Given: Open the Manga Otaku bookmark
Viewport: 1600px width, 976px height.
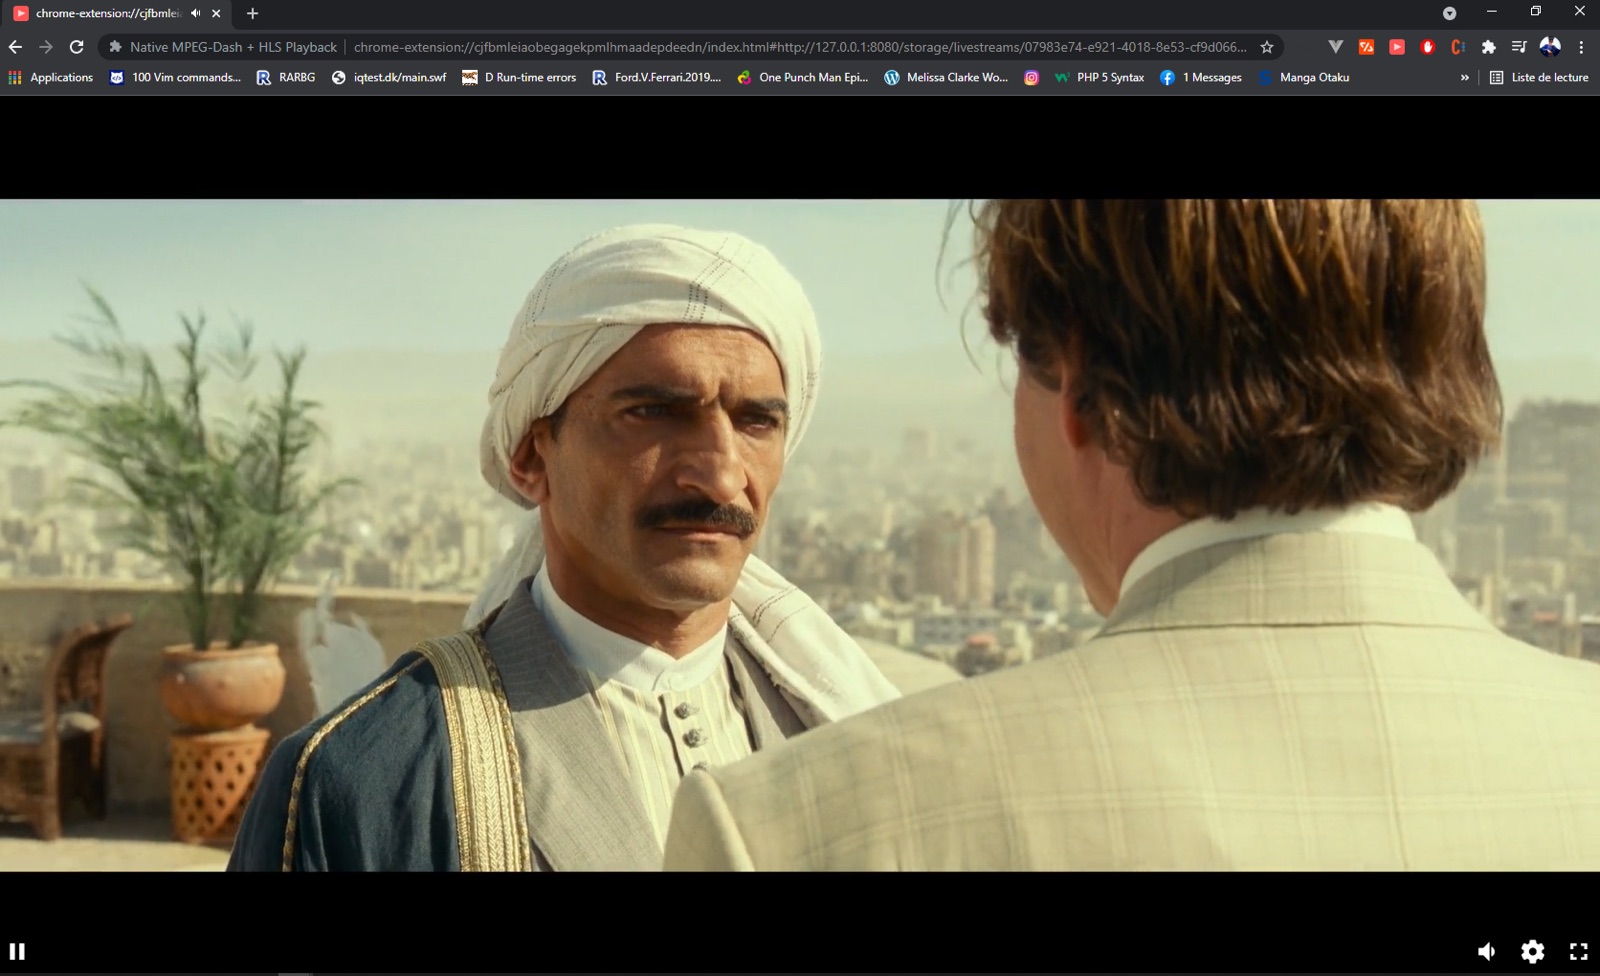Looking at the screenshot, I should [x=1304, y=77].
